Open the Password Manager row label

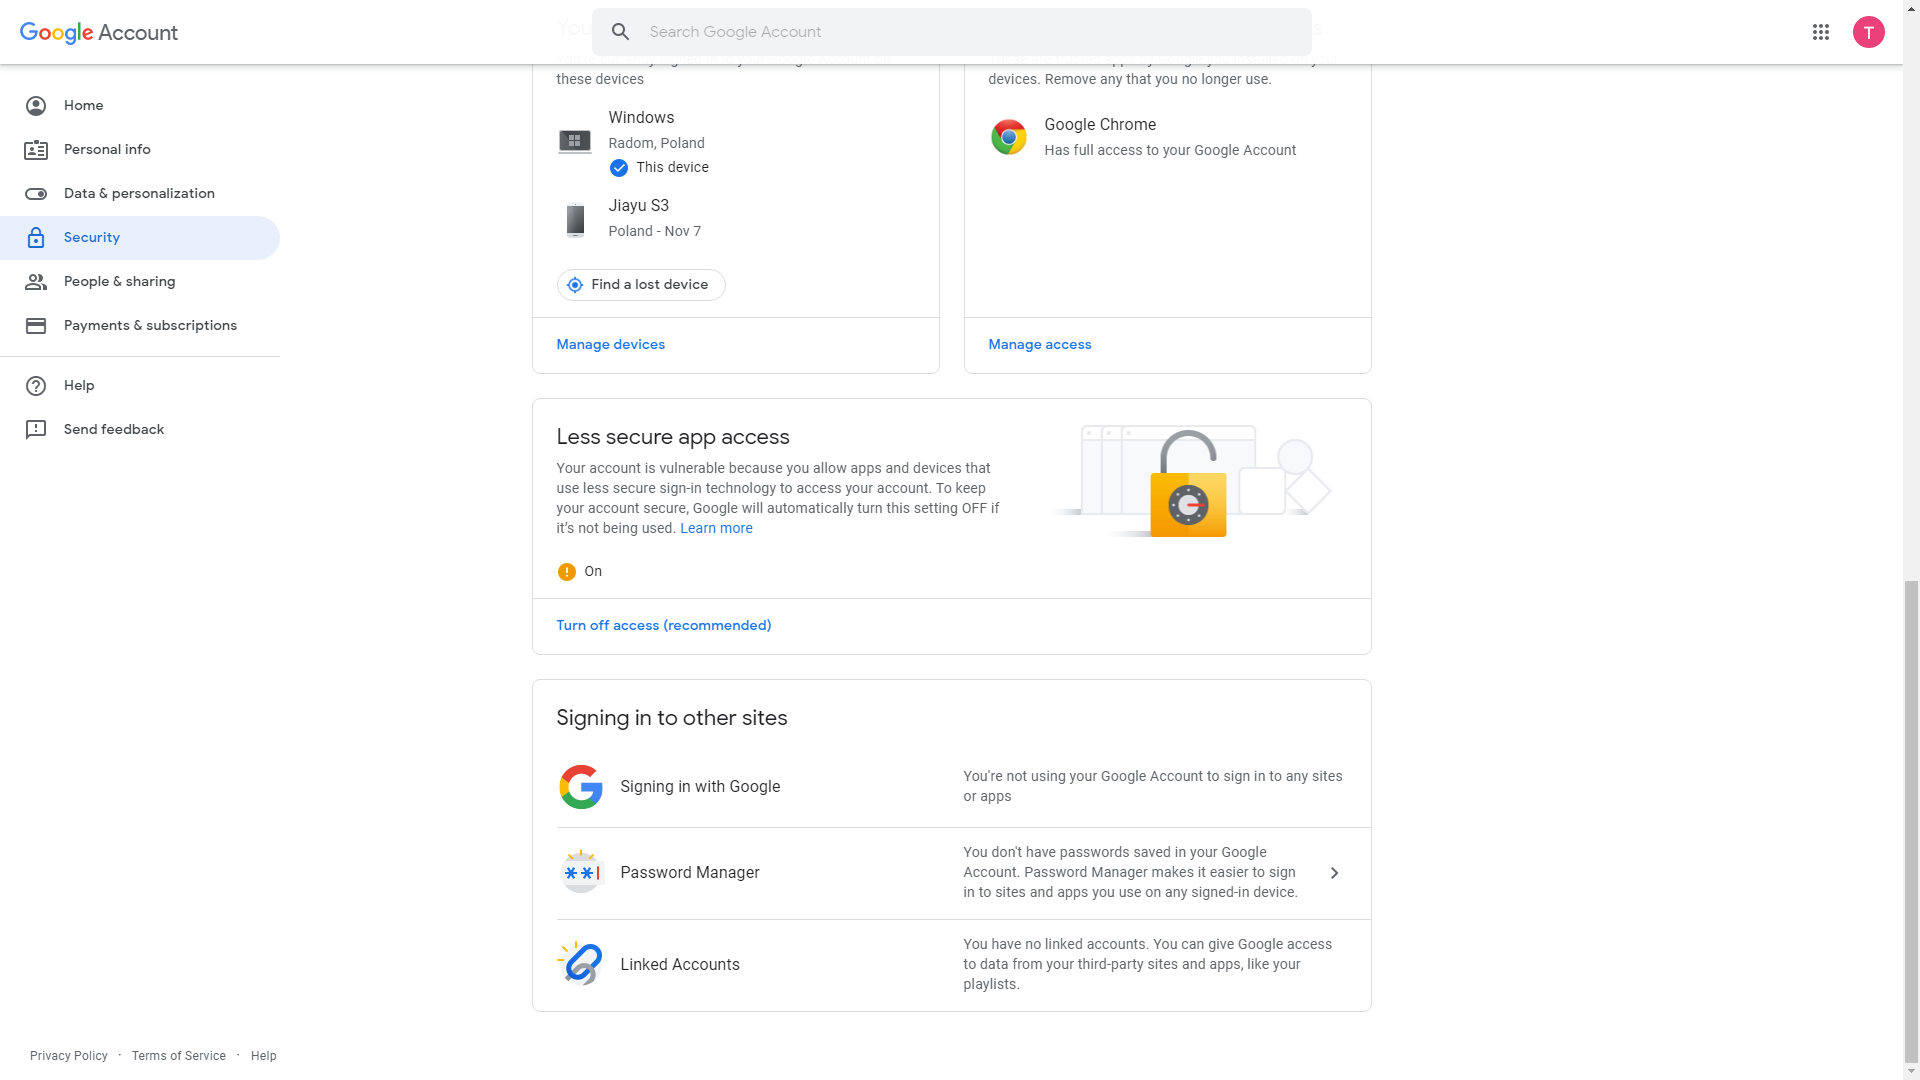[x=690, y=873]
